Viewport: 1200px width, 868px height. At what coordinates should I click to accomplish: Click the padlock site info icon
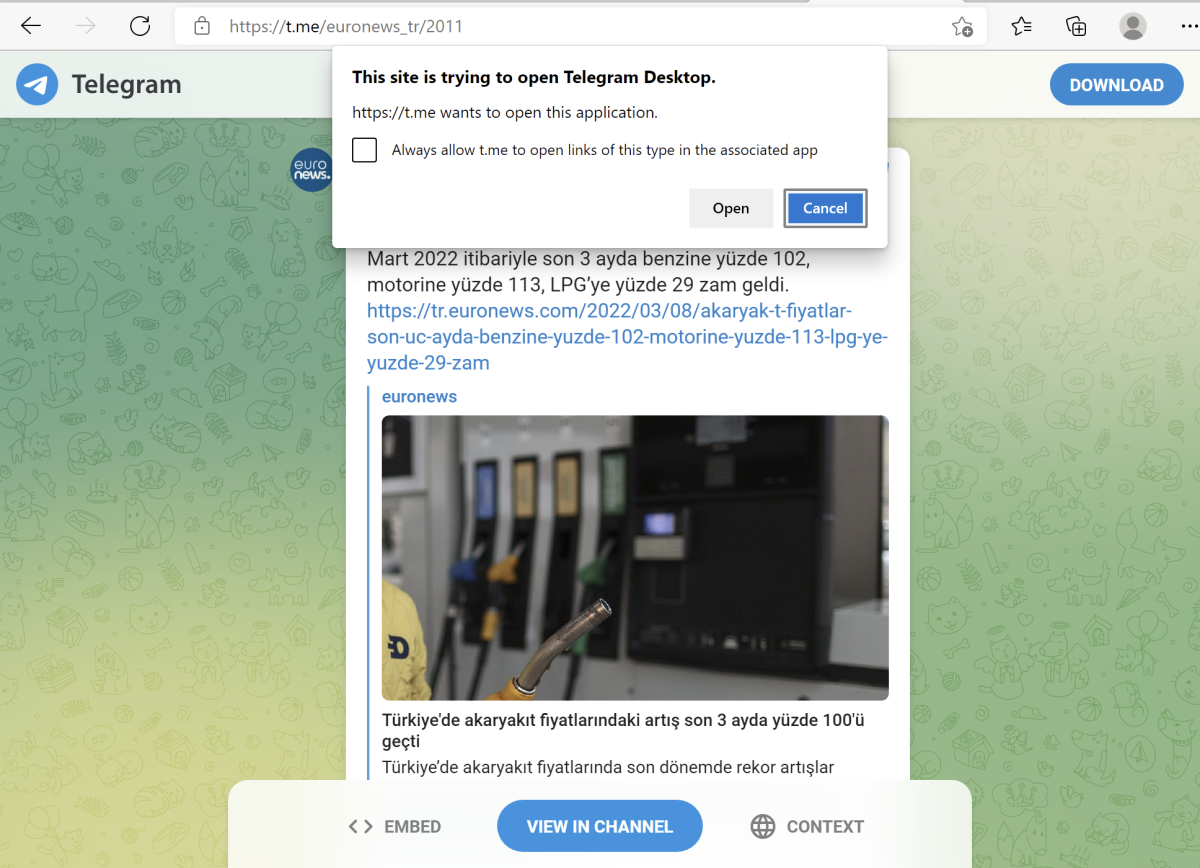pos(202,27)
